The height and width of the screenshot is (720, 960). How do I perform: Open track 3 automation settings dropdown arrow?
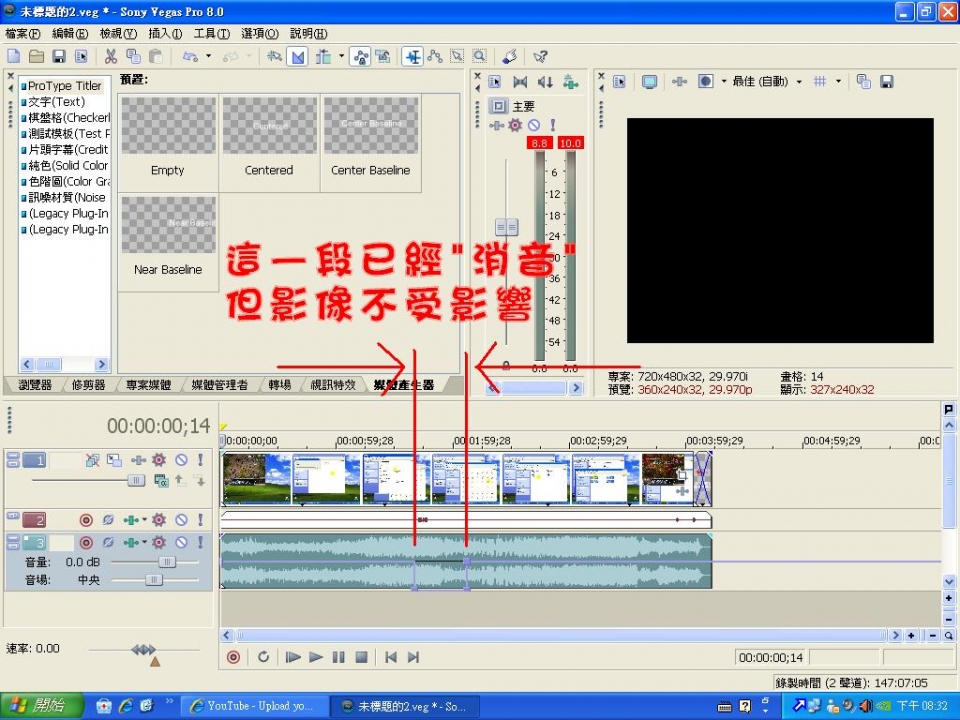[x=144, y=543]
